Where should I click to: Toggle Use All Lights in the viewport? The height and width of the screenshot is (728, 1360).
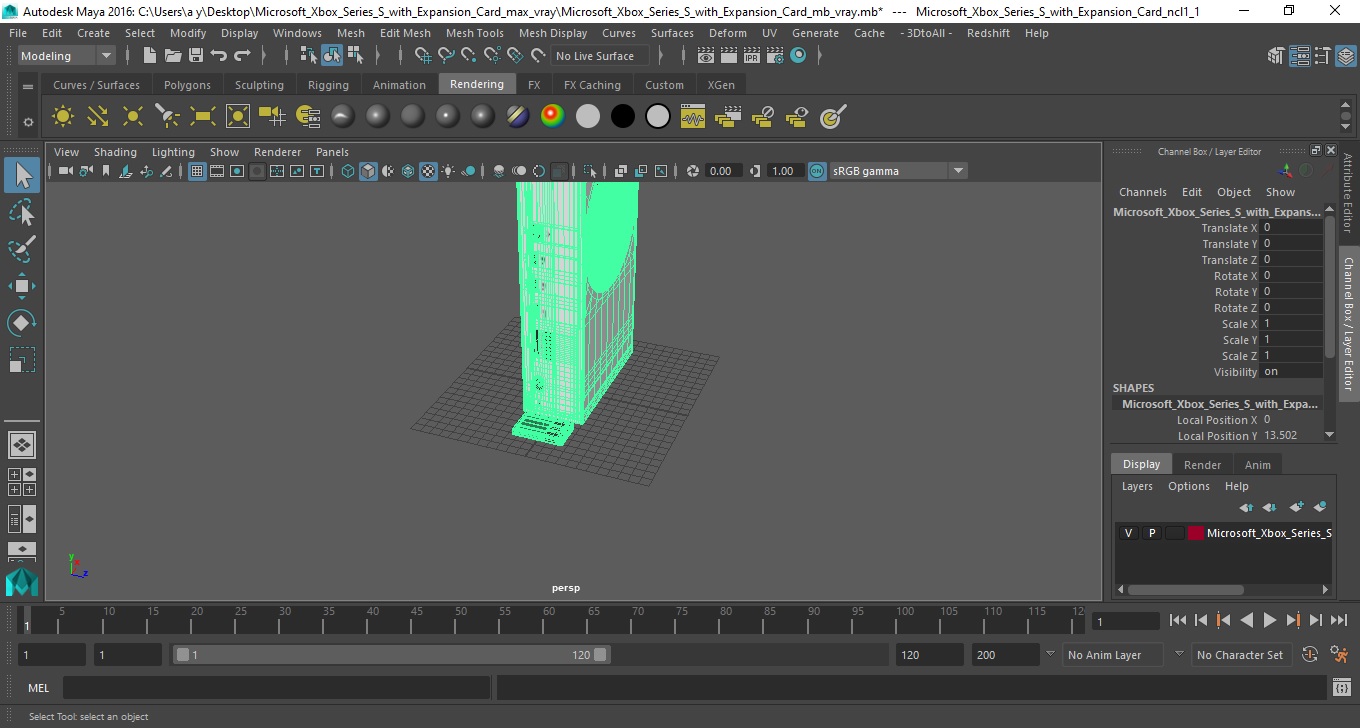click(x=448, y=171)
